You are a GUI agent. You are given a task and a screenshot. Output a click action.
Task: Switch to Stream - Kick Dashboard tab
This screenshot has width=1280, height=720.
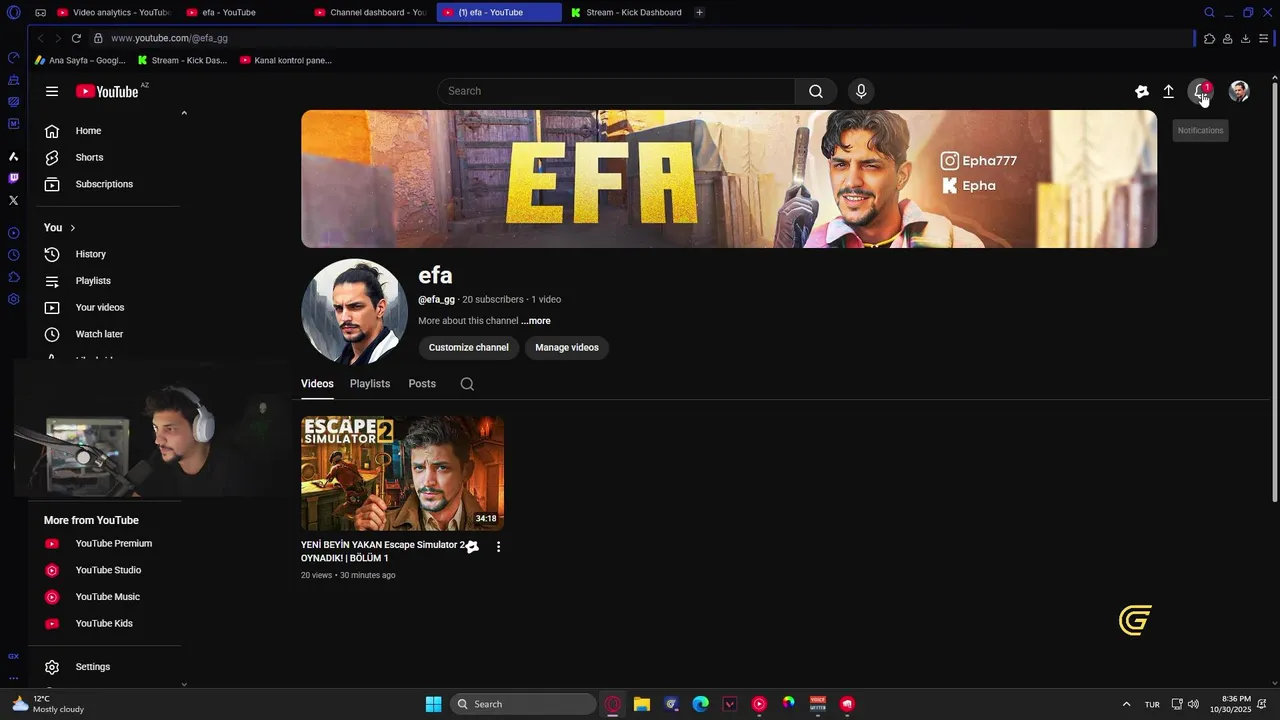point(626,12)
